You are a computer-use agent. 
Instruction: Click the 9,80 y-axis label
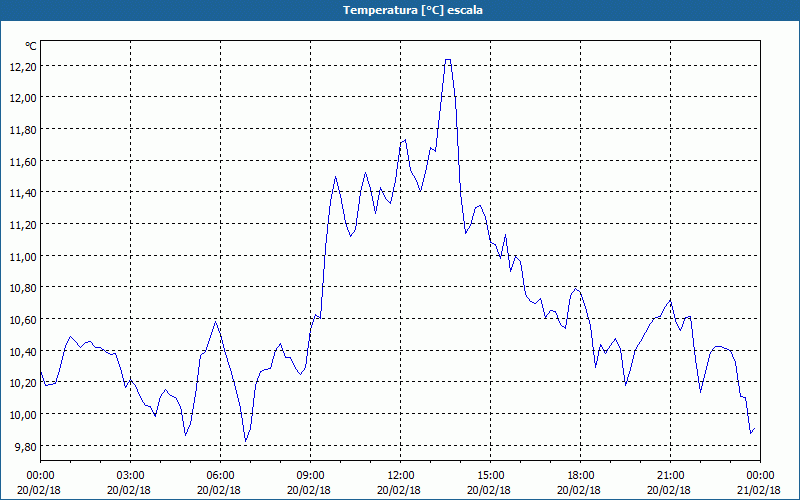click(x=26, y=447)
